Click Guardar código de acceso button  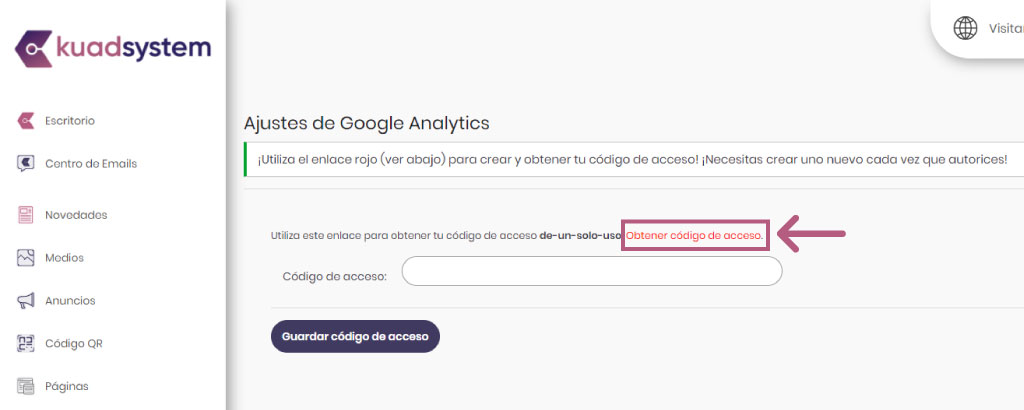click(x=355, y=336)
